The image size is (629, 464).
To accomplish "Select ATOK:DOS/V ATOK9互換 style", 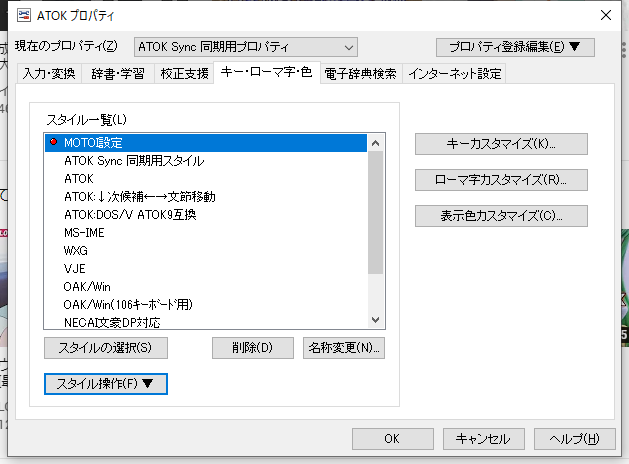I will (206, 215).
